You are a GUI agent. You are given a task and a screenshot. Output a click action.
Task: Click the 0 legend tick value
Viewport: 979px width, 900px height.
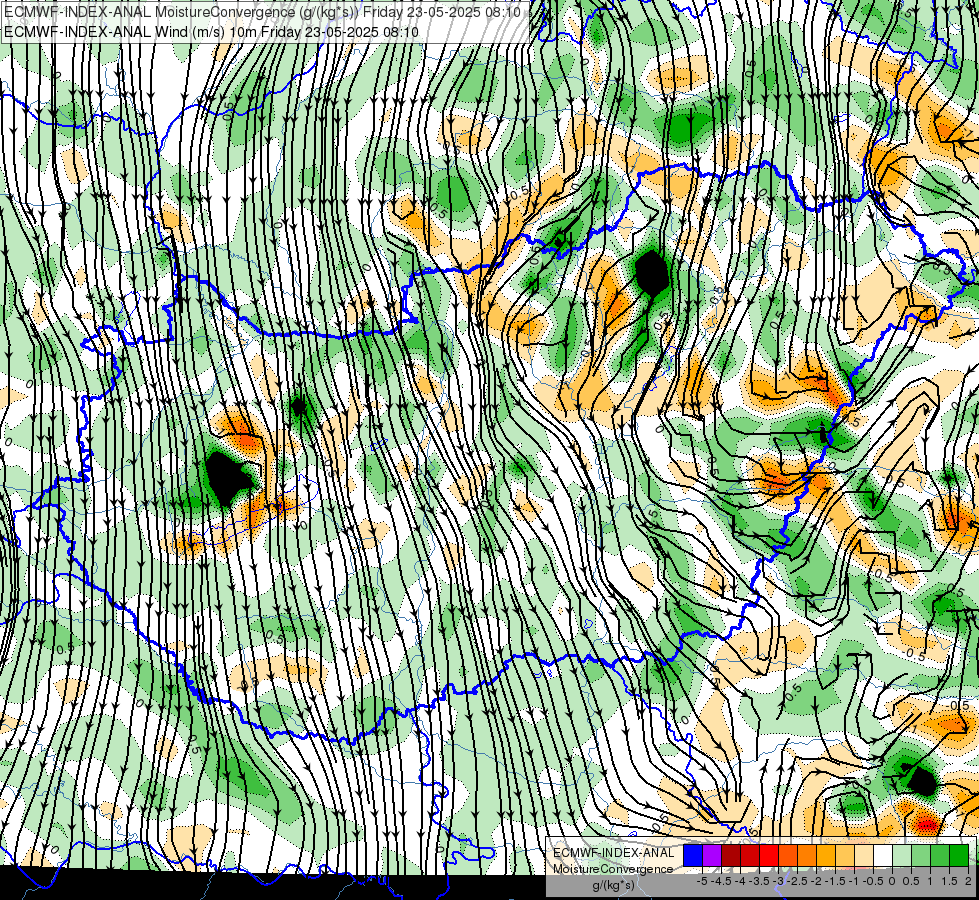(892, 881)
